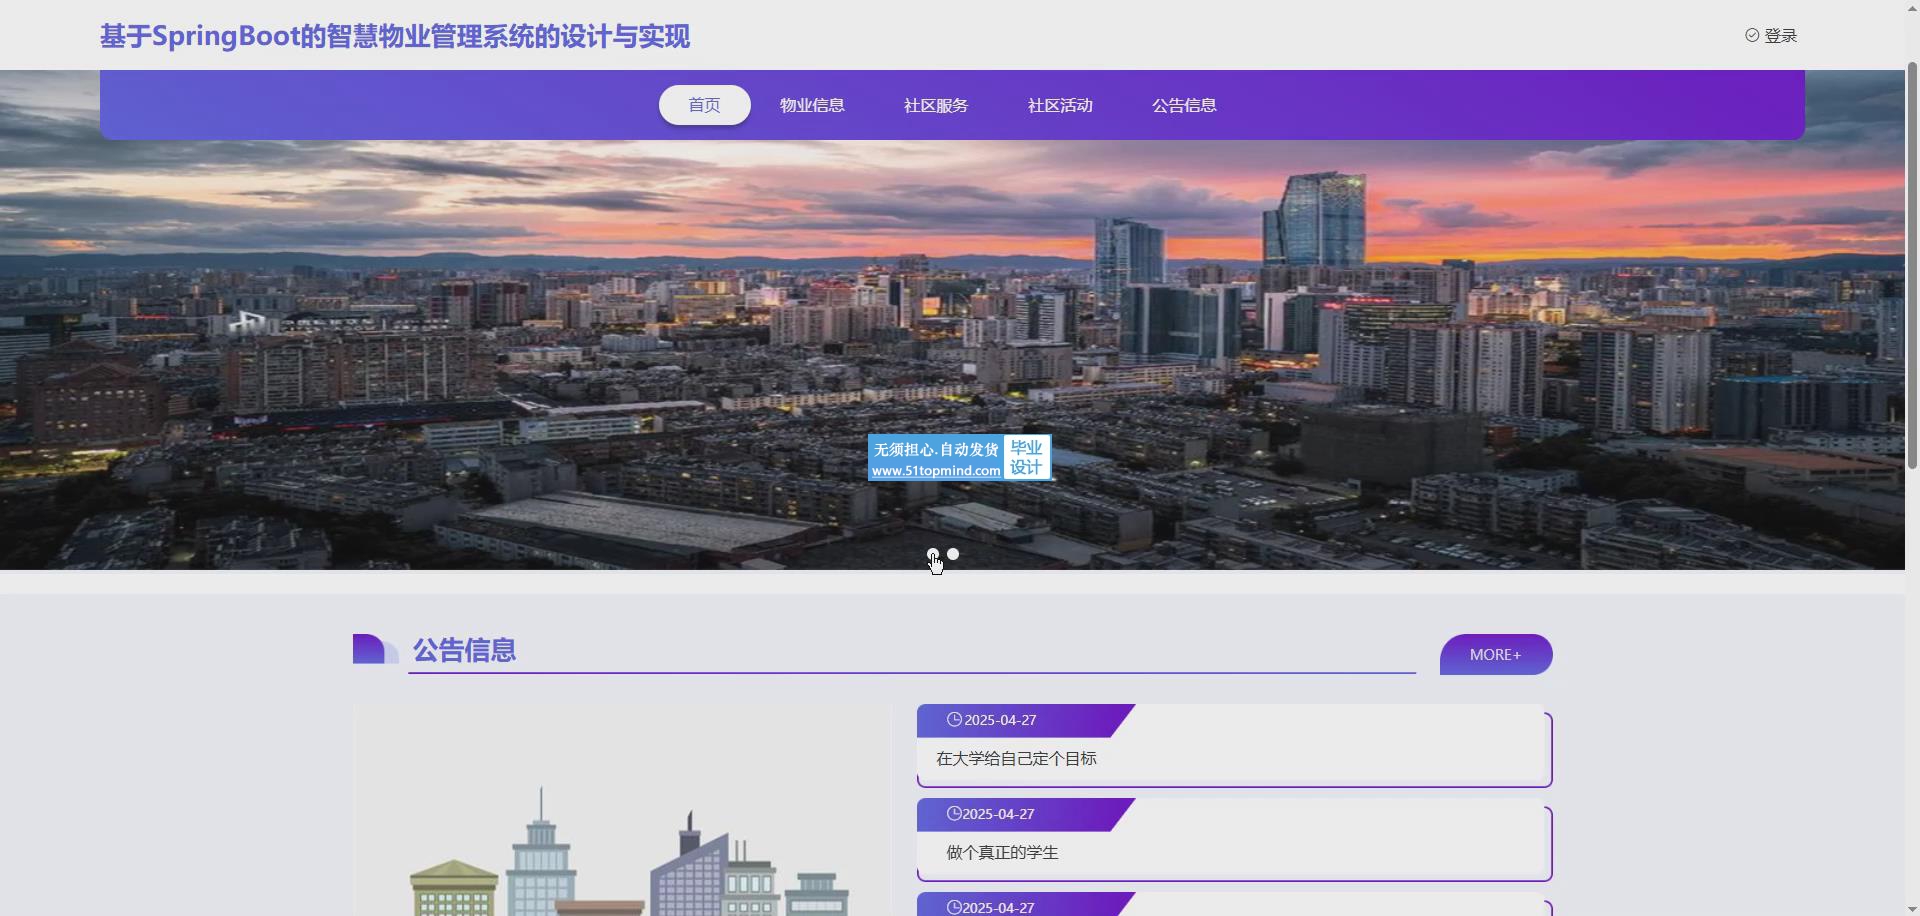The width and height of the screenshot is (1920, 916).
Task: Click the clock icon on the third announcement card
Action: [x=954, y=907]
